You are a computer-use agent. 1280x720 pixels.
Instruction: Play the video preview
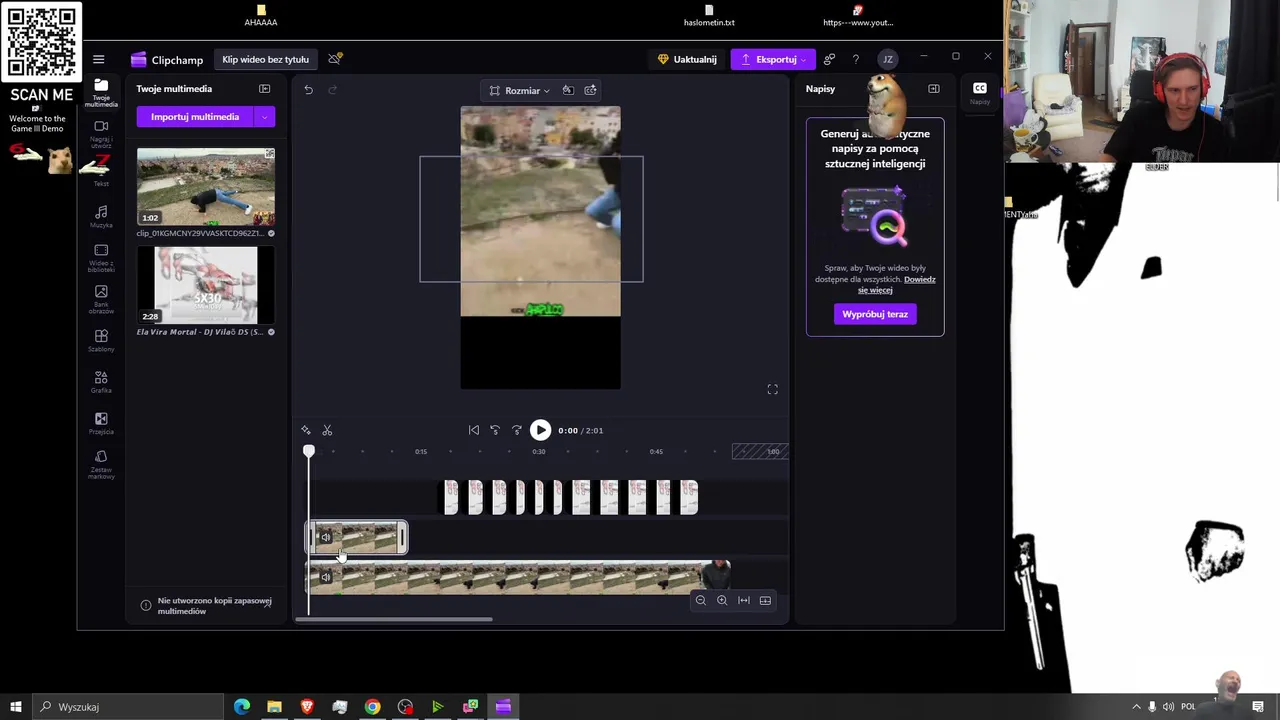pos(540,430)
